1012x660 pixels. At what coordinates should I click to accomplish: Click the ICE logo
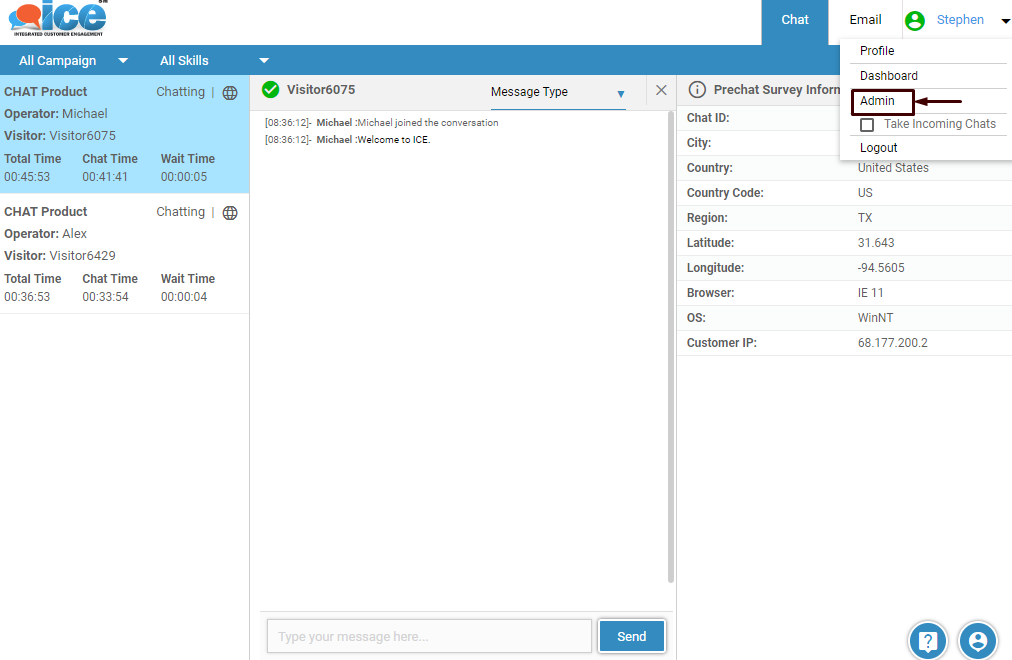pyautogui.click(x=57, y=20)
